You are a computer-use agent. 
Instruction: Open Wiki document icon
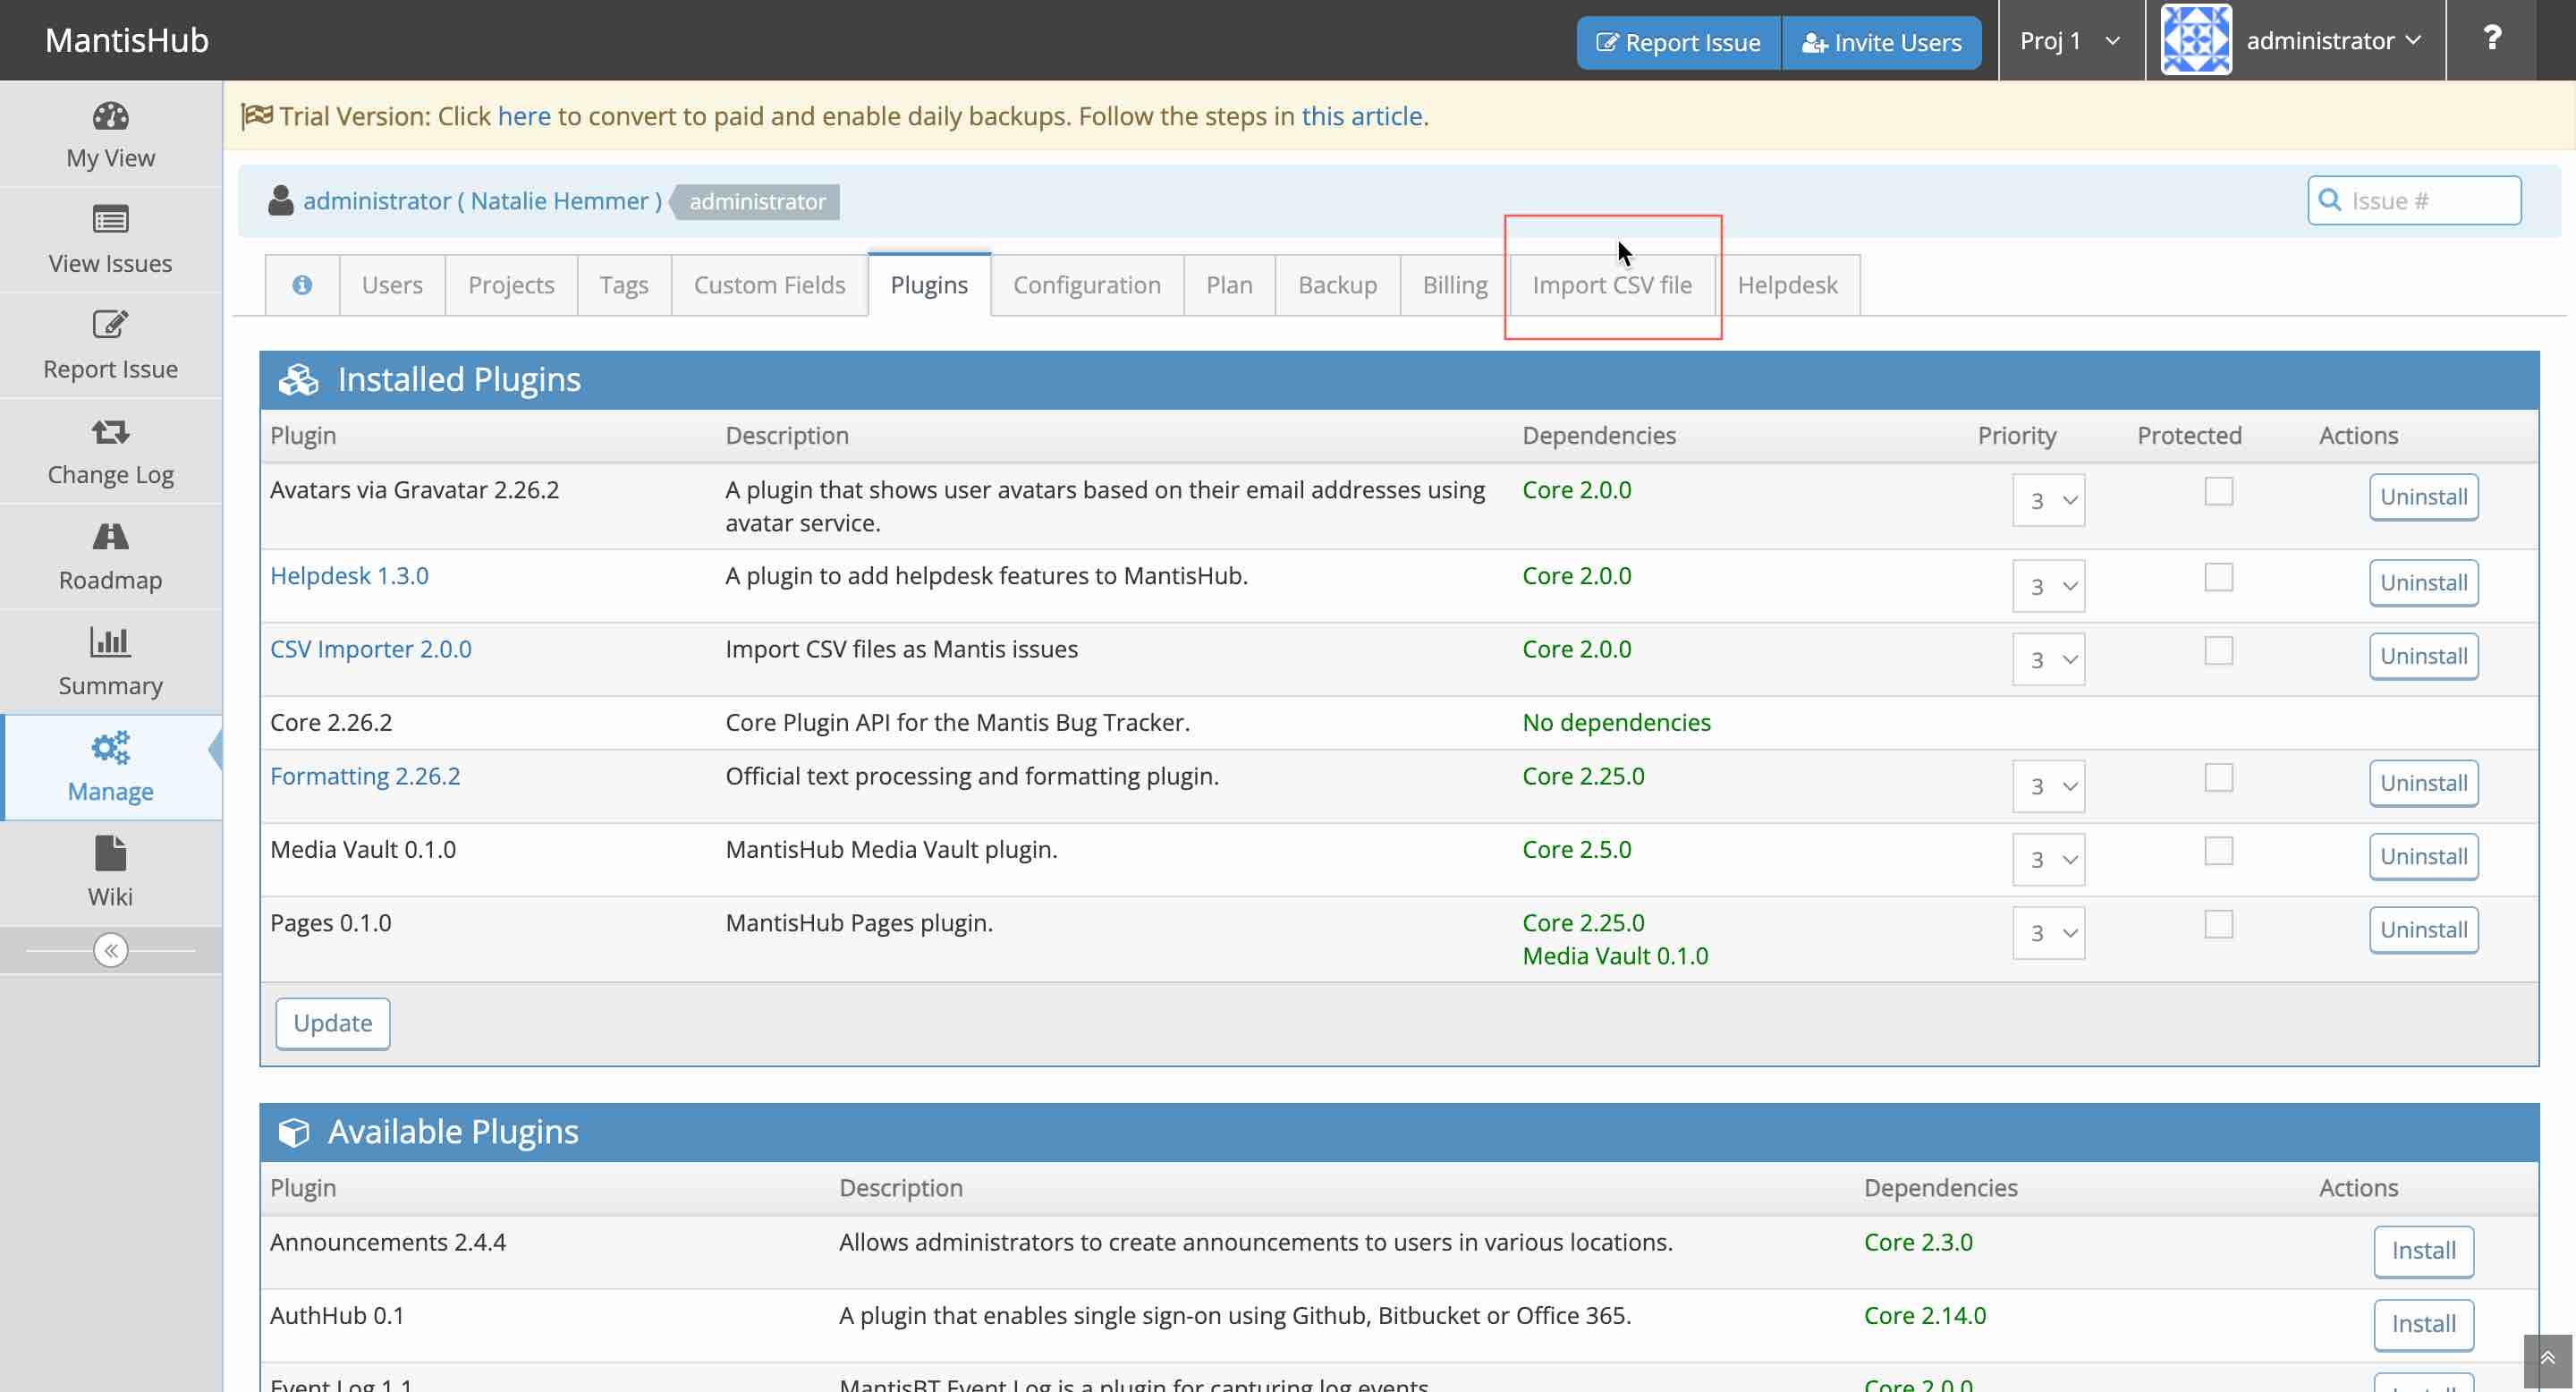tap(110, 853)
